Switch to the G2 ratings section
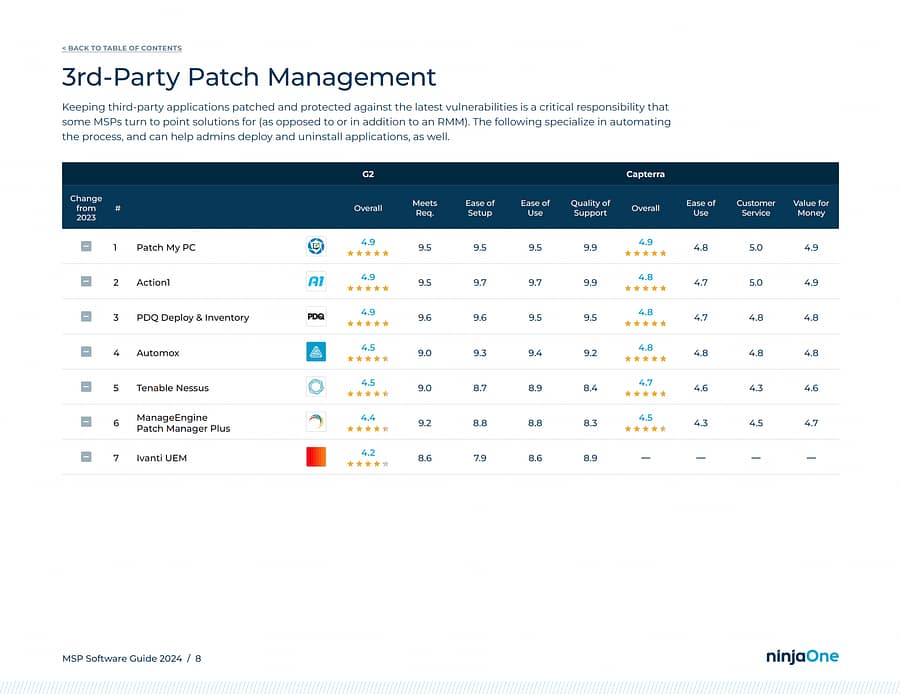This screenshot has height=694, width=900. tap(368, 173)
